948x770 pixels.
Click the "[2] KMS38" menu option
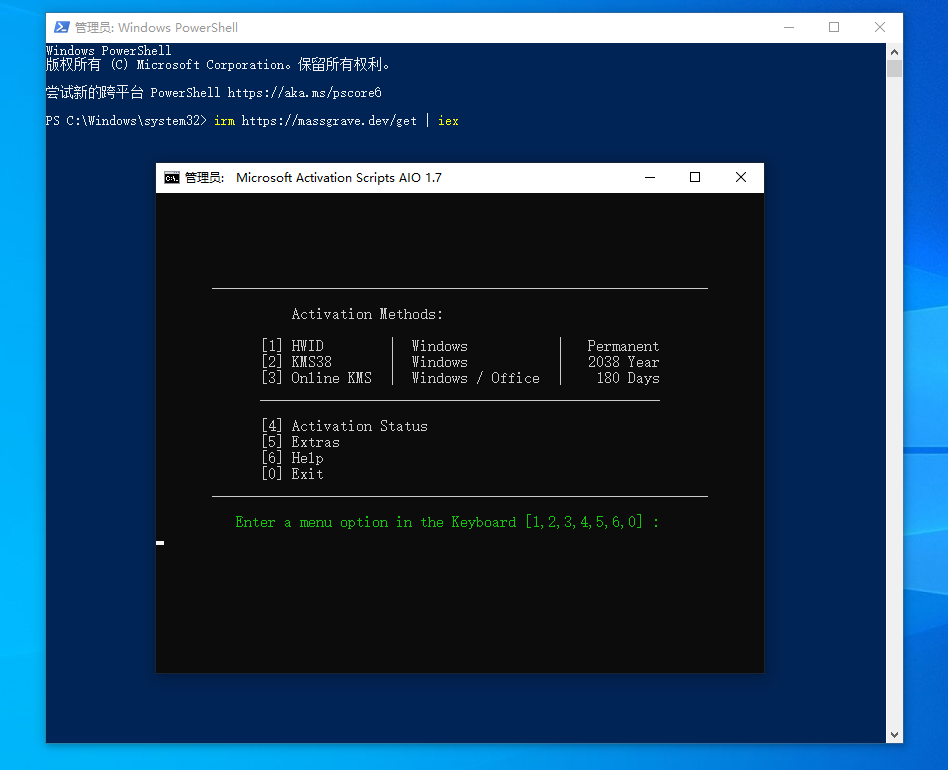click(297, 362)
